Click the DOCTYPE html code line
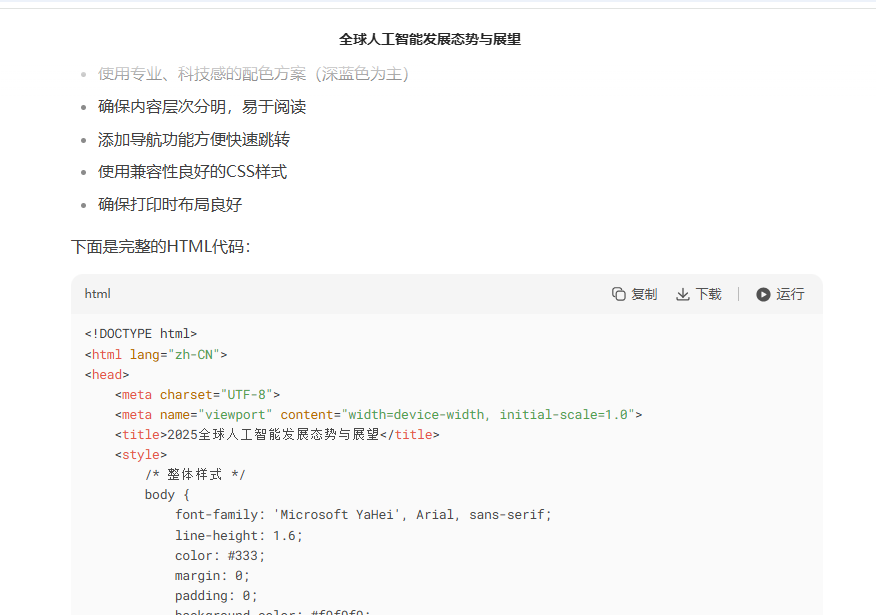876x615 pixels. [x=141, y=334]
